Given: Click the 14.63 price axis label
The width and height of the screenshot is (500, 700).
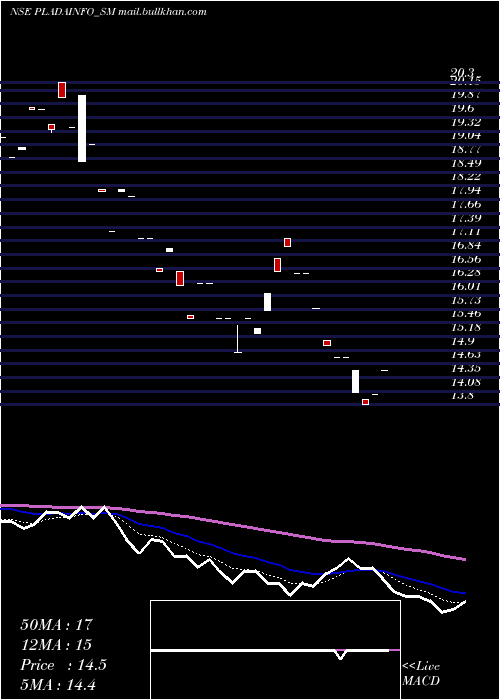Looking at the screenshot, I should pos(466,354).
